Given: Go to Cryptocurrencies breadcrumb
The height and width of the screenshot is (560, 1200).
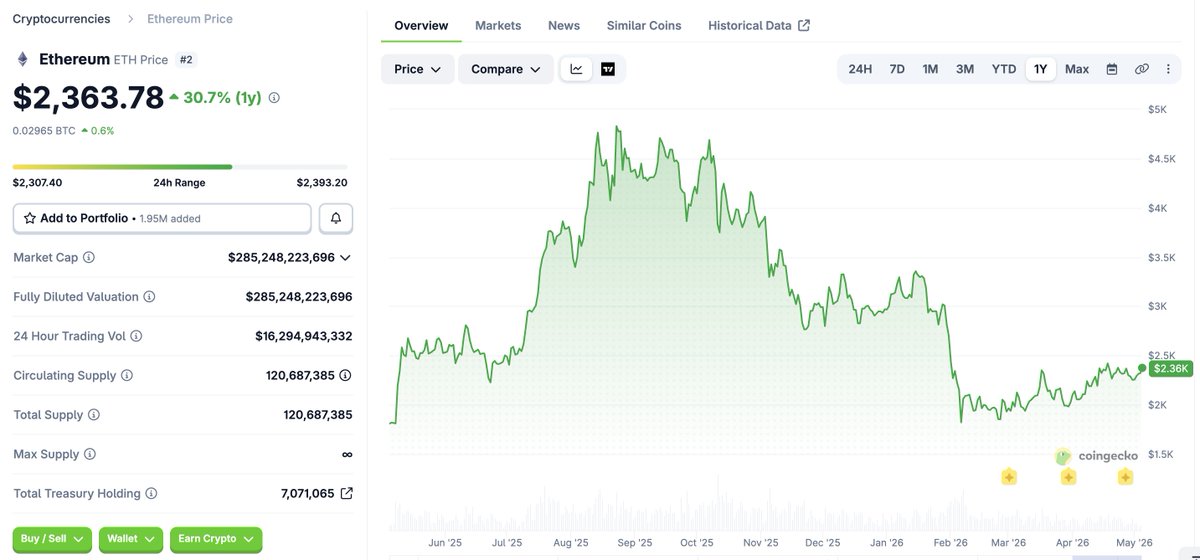Looking at the screenshot, I should (x=62, y=19).
